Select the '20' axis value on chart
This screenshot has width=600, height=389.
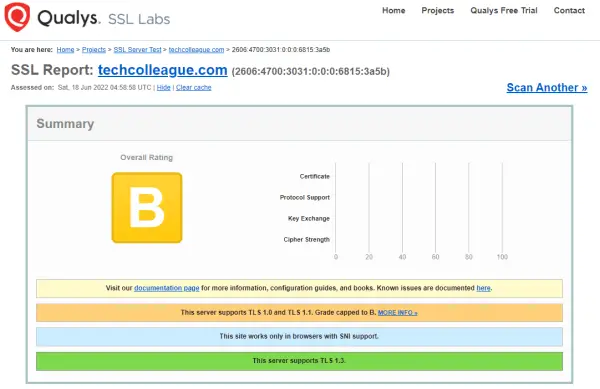pyautogui.click(x=369, y=257)
